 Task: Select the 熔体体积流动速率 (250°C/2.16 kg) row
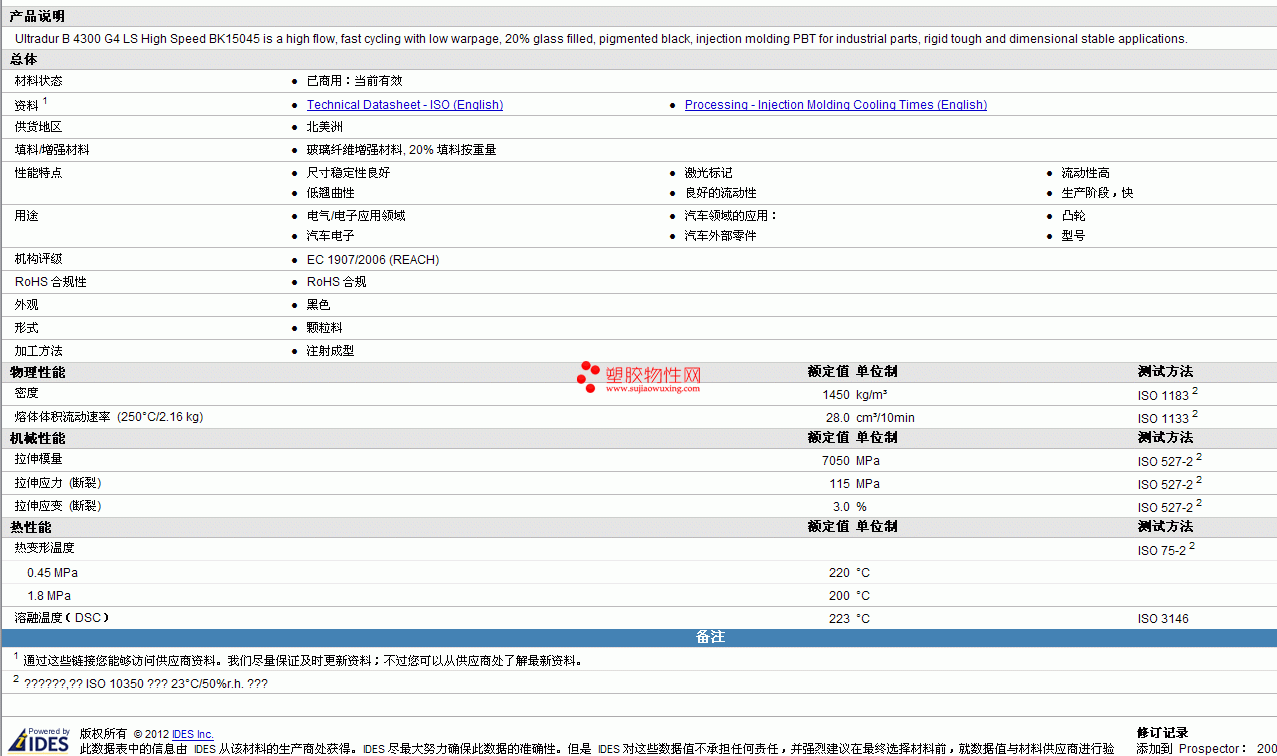pyautogui.click(x=638, y=417)
